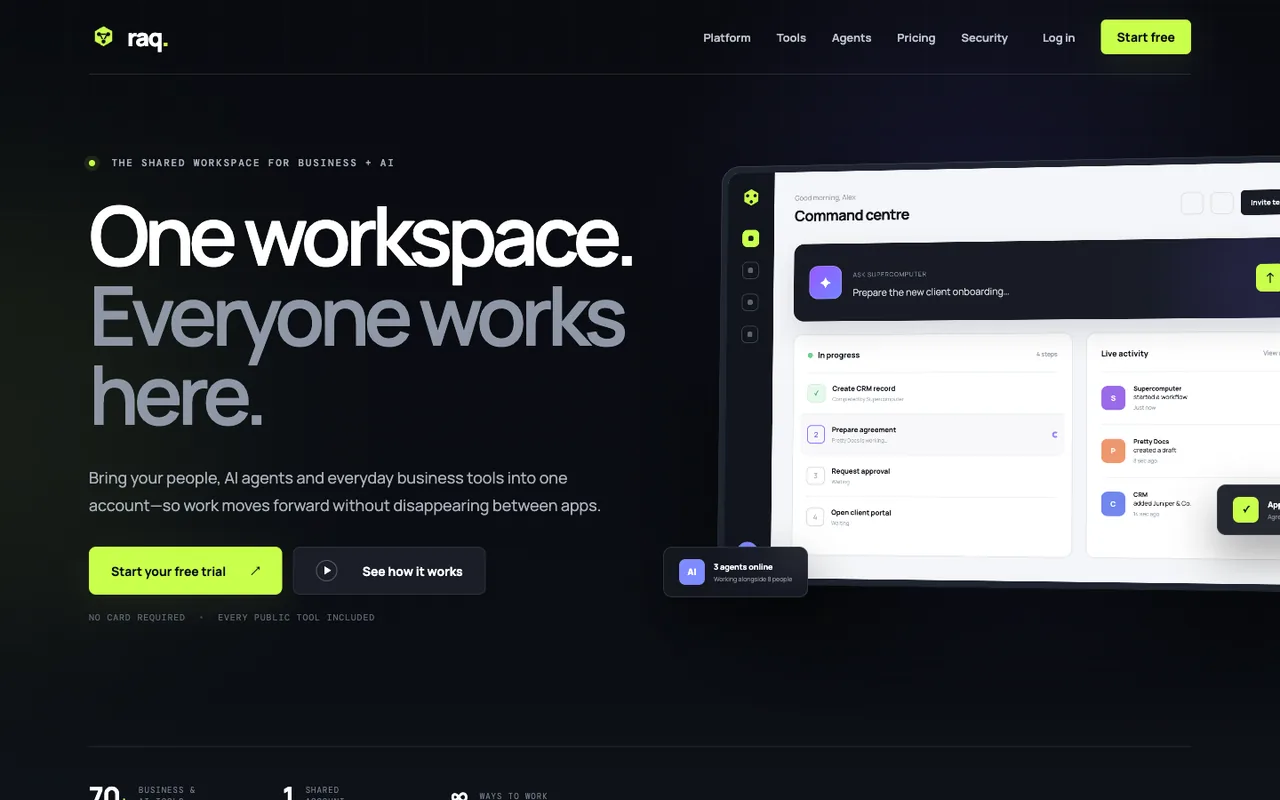
Task: Click the 4 steps label
Action: tap(1047, 355)
